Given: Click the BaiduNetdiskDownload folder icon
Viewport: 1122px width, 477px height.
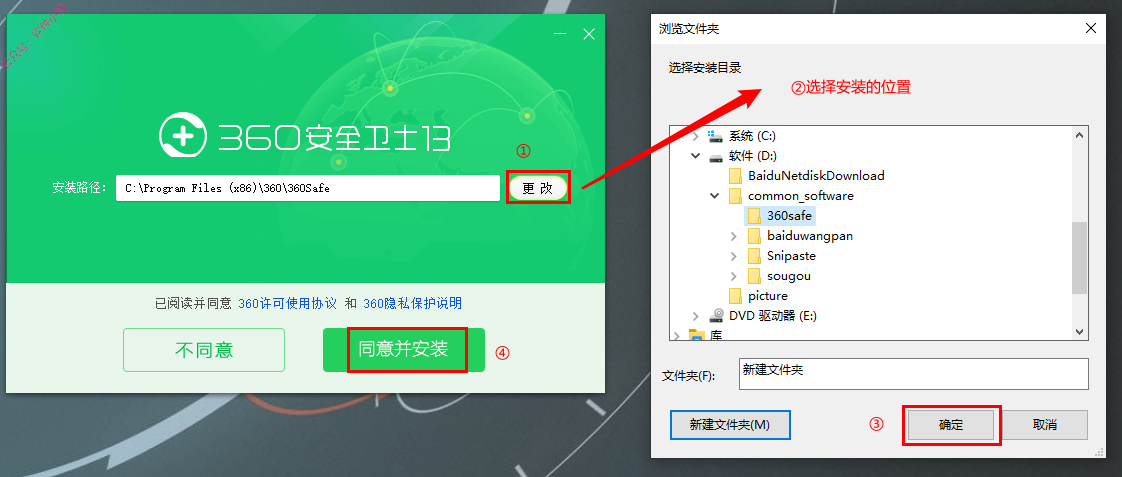Looking at the screenshot, I should 735,176.
